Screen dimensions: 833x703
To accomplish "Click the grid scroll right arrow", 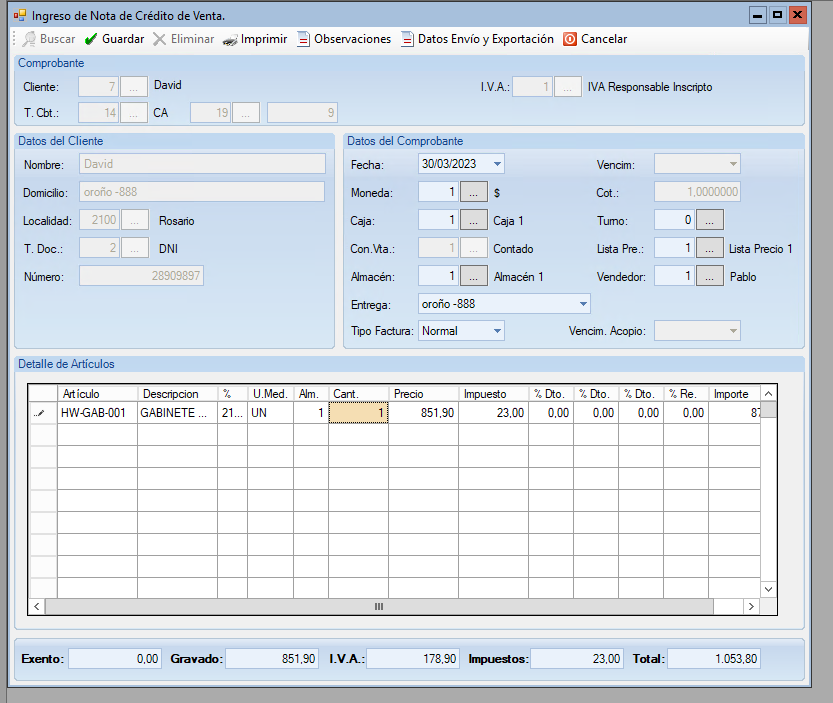I will point(751,606).
